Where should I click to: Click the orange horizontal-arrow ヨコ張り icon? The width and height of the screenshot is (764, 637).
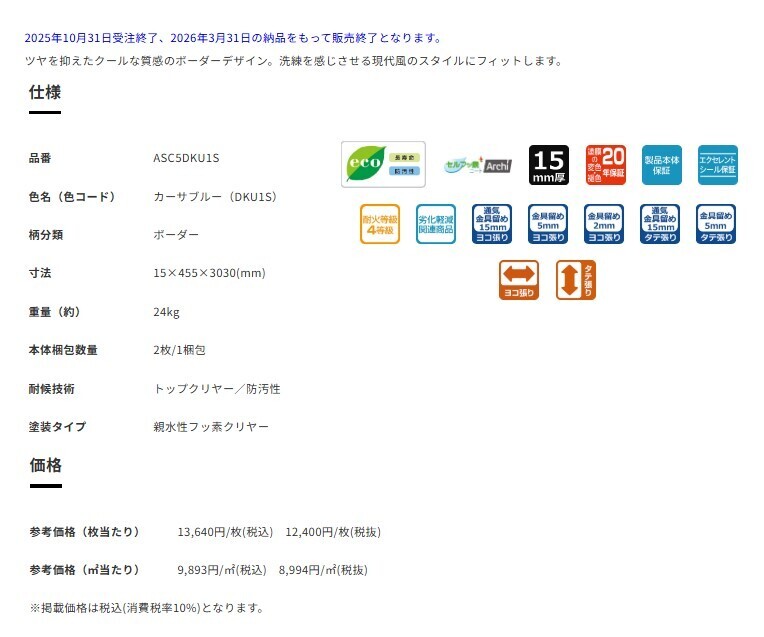click(518, 280)
